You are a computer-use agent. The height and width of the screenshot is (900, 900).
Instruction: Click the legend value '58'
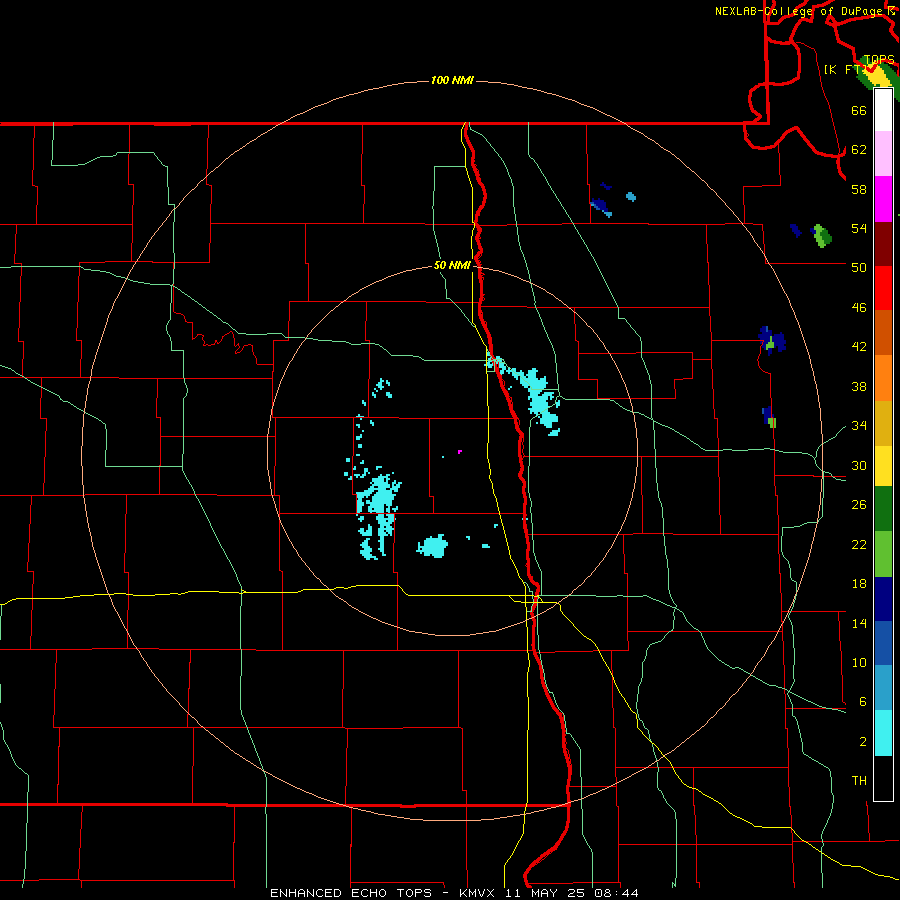pos(859,189)
